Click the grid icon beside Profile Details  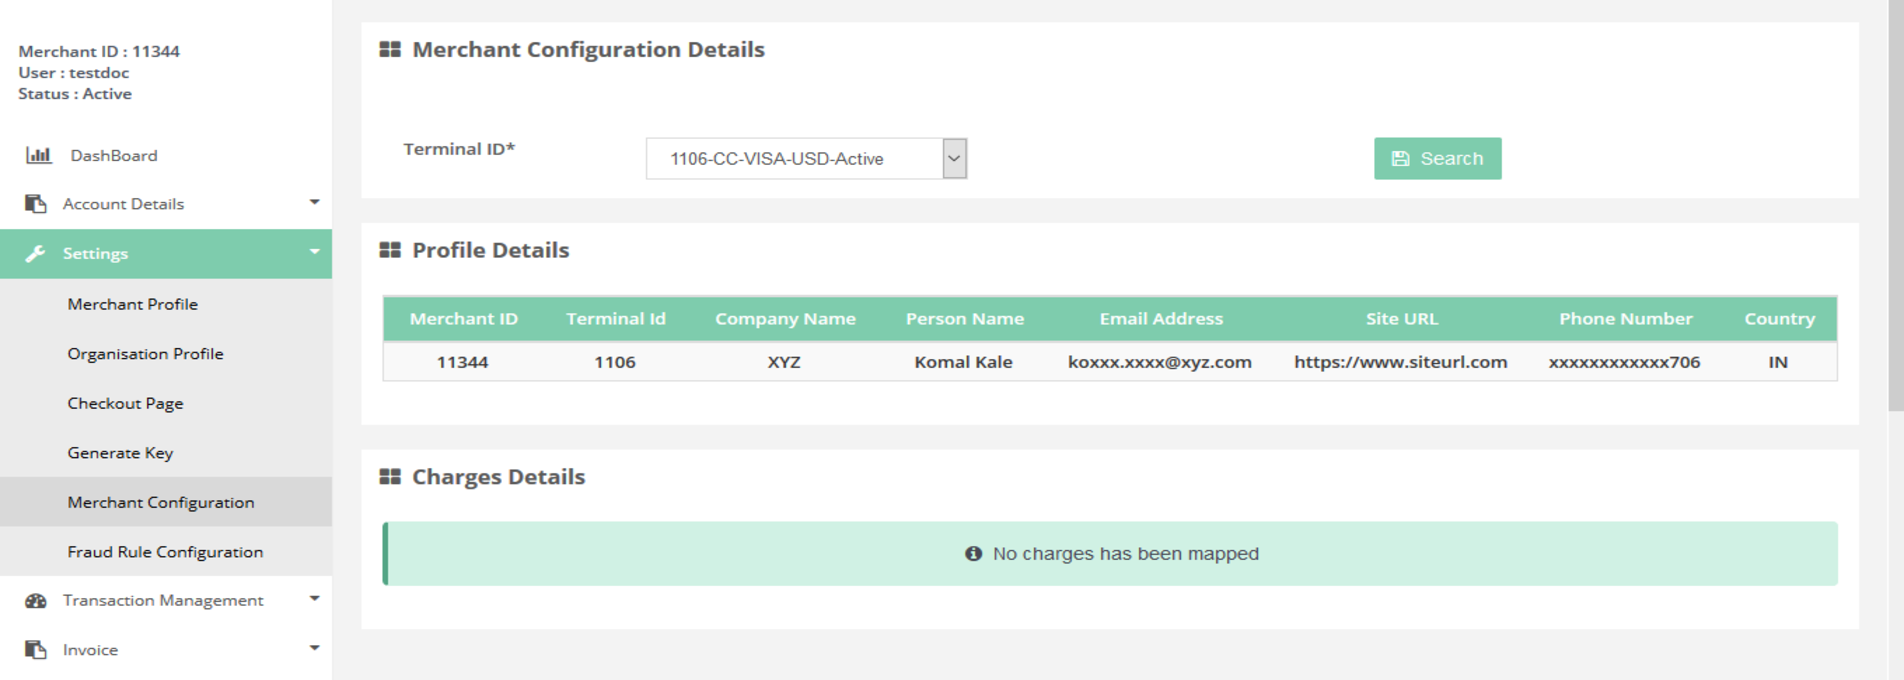click(390, 250)
